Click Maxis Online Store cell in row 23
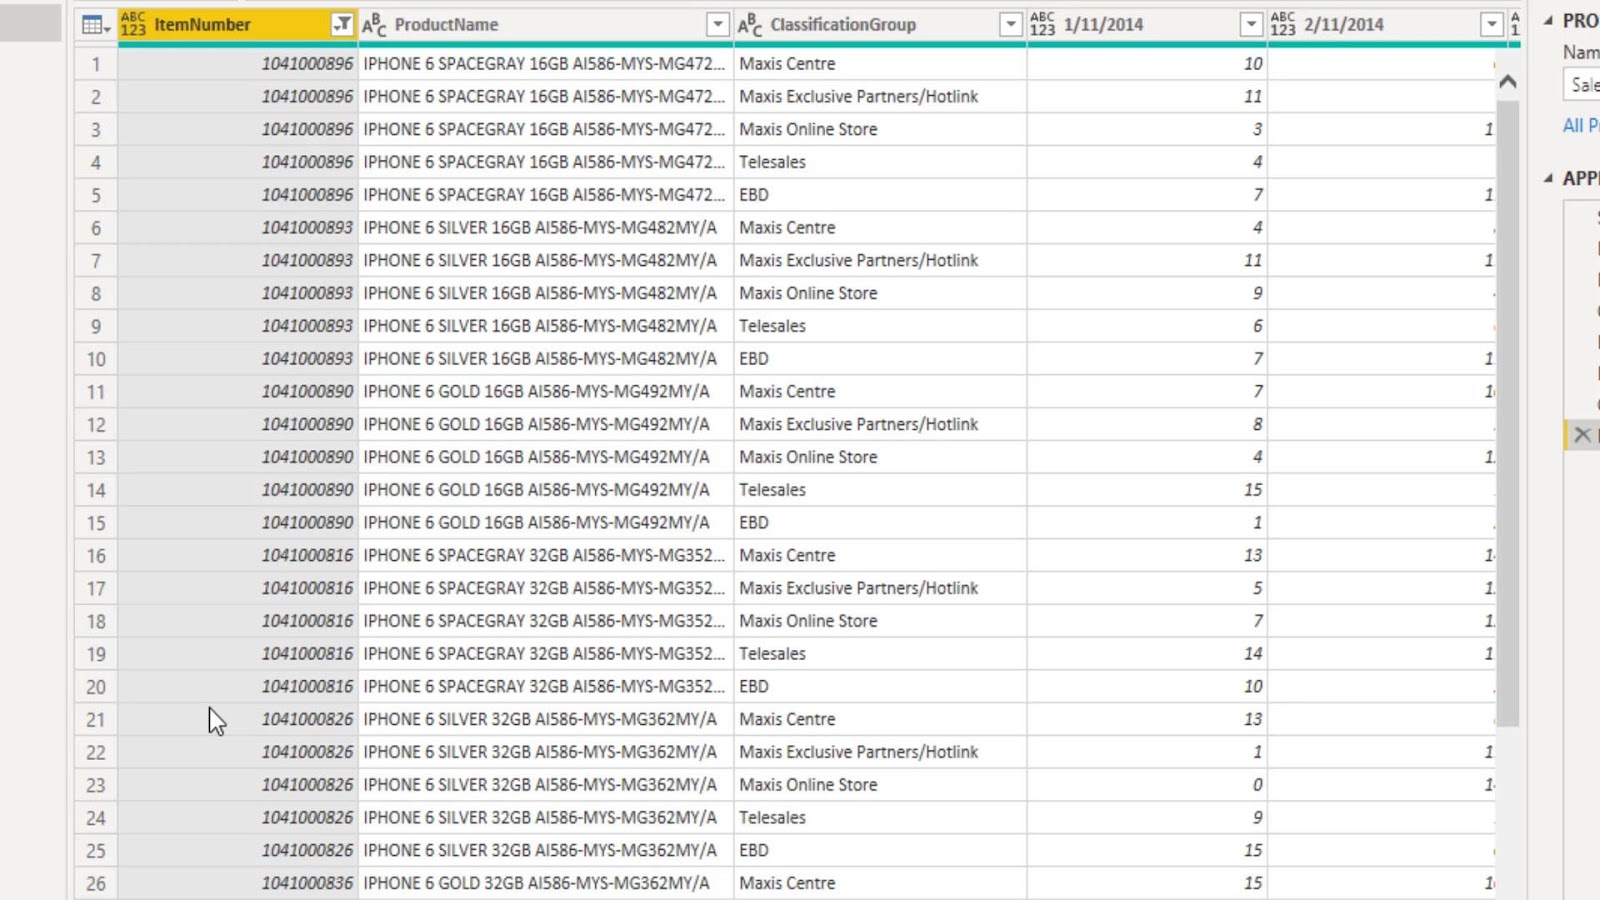Image resolution: width=1600 pixels, height=900 pixels. click(x=880, y=785)
